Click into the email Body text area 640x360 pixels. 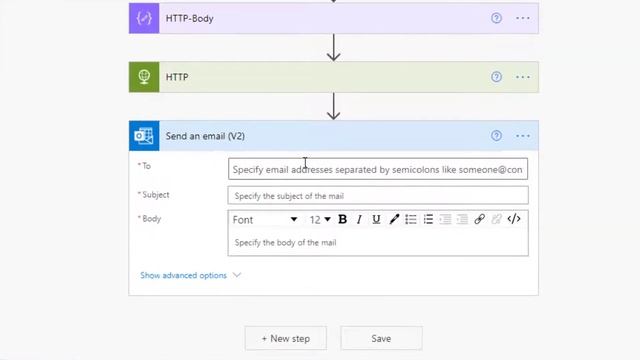click(x=378, y=243)
